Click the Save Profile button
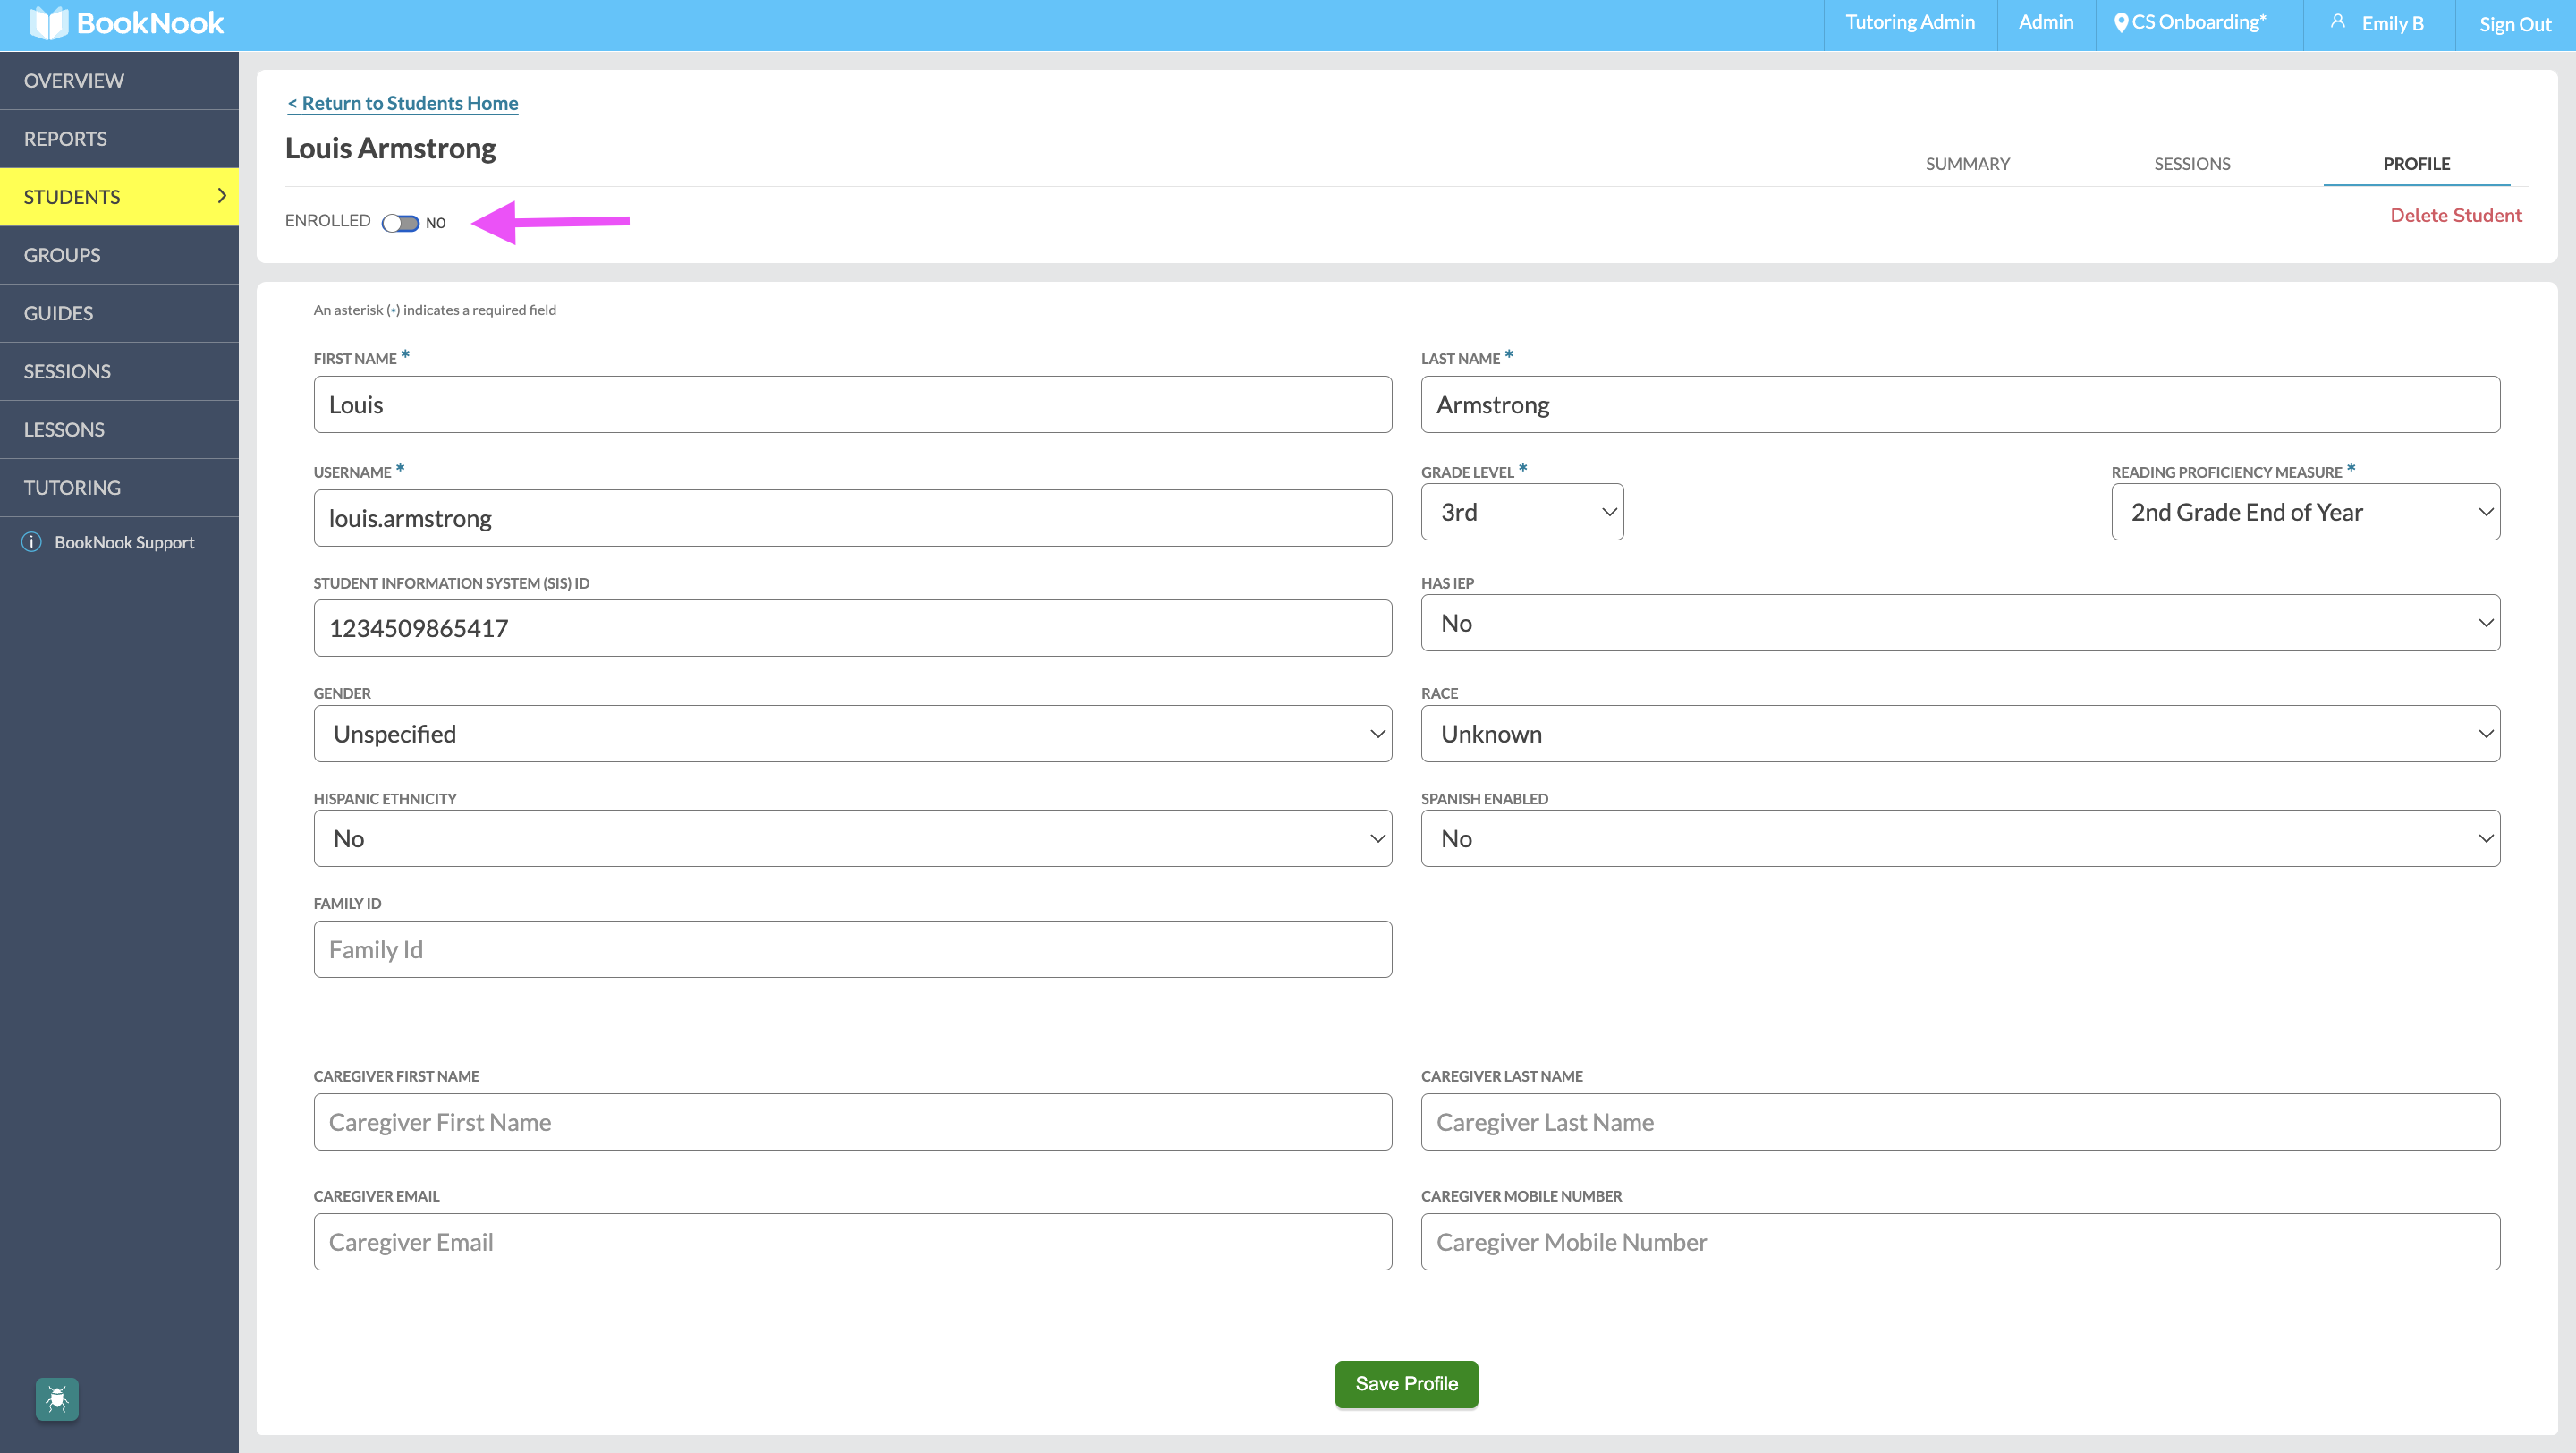This screenshot has height=1453, width=2576. tap(1406, 1384)
